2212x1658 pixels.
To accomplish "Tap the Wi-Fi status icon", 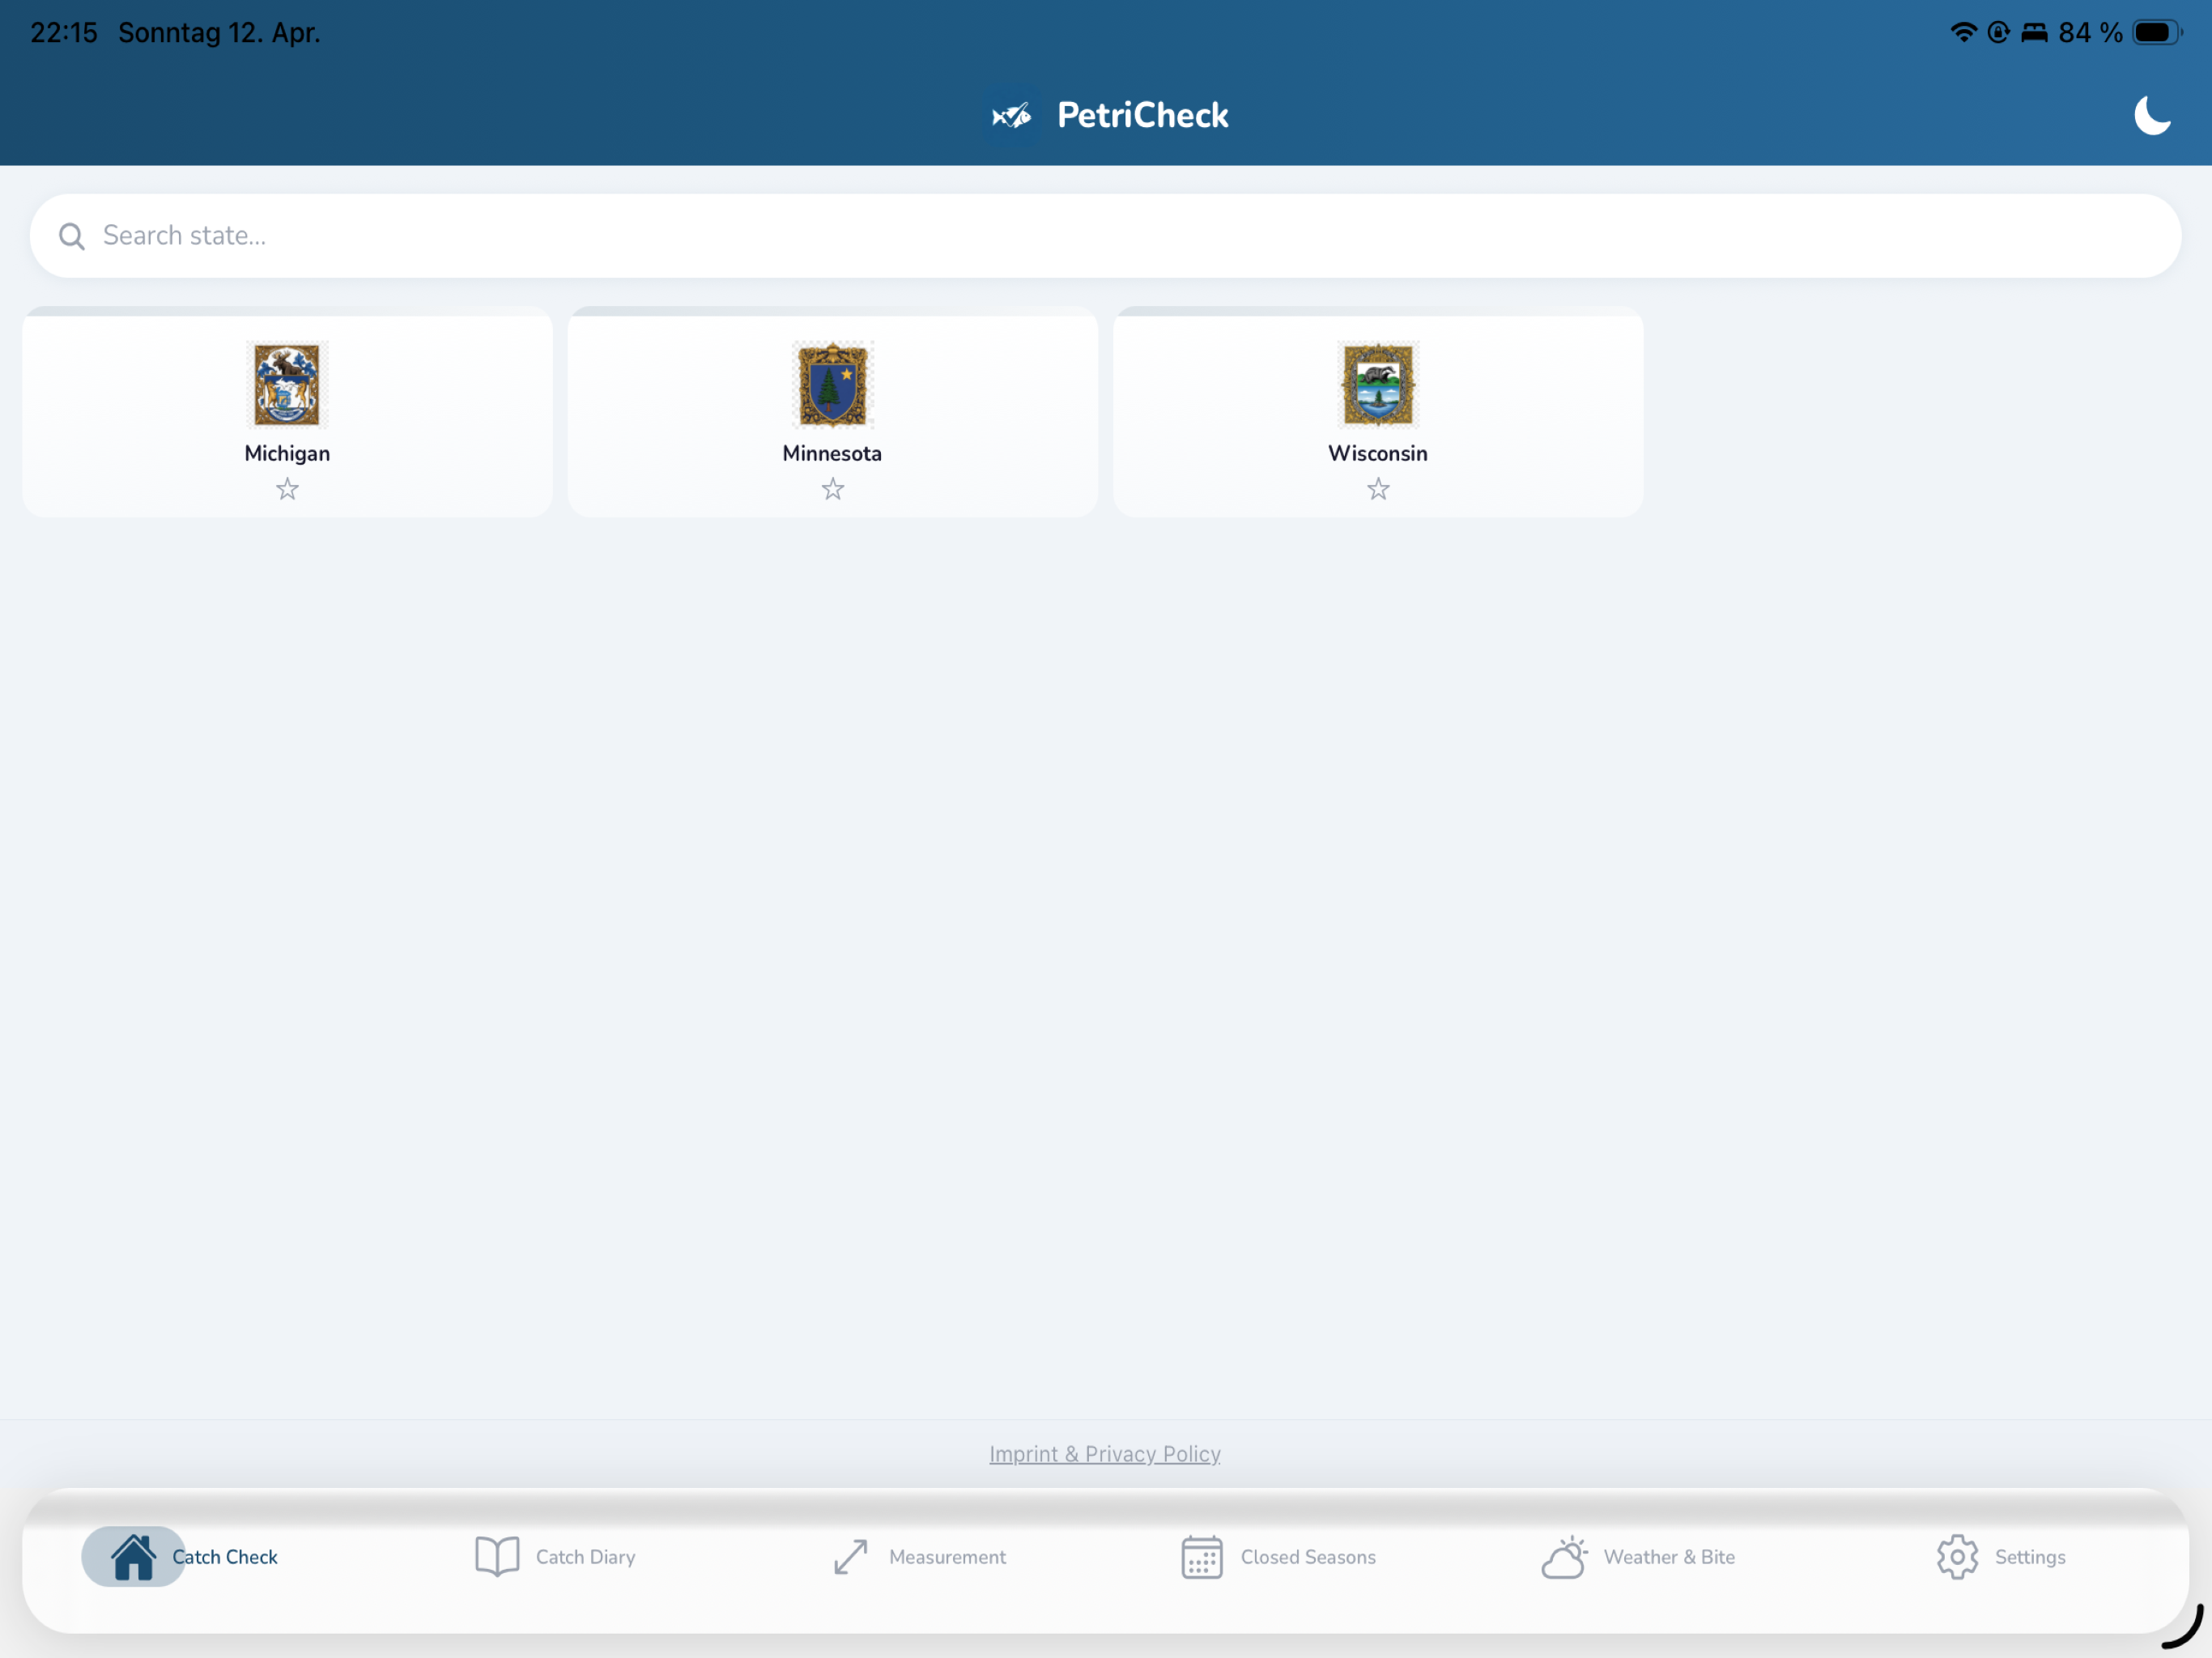I will click(x=1963, y=32).
